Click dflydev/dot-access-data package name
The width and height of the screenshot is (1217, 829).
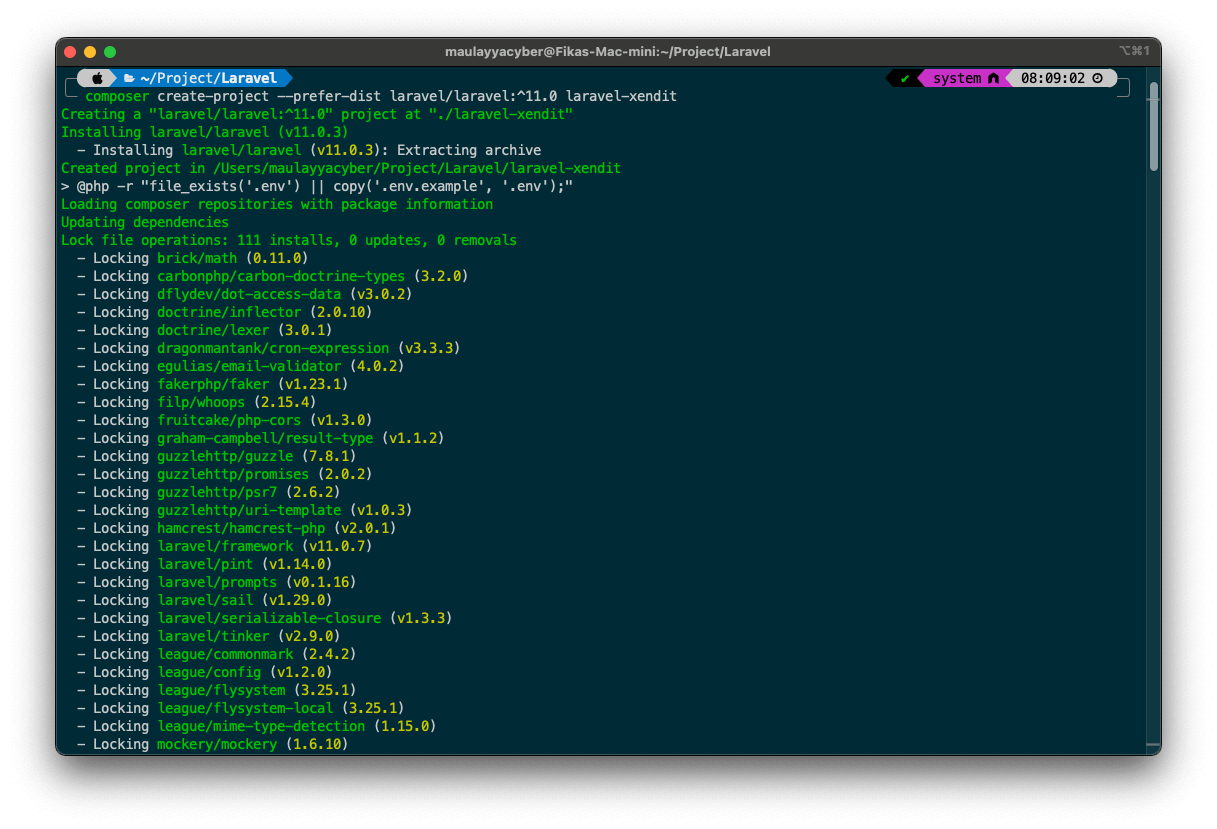point(249,294)
